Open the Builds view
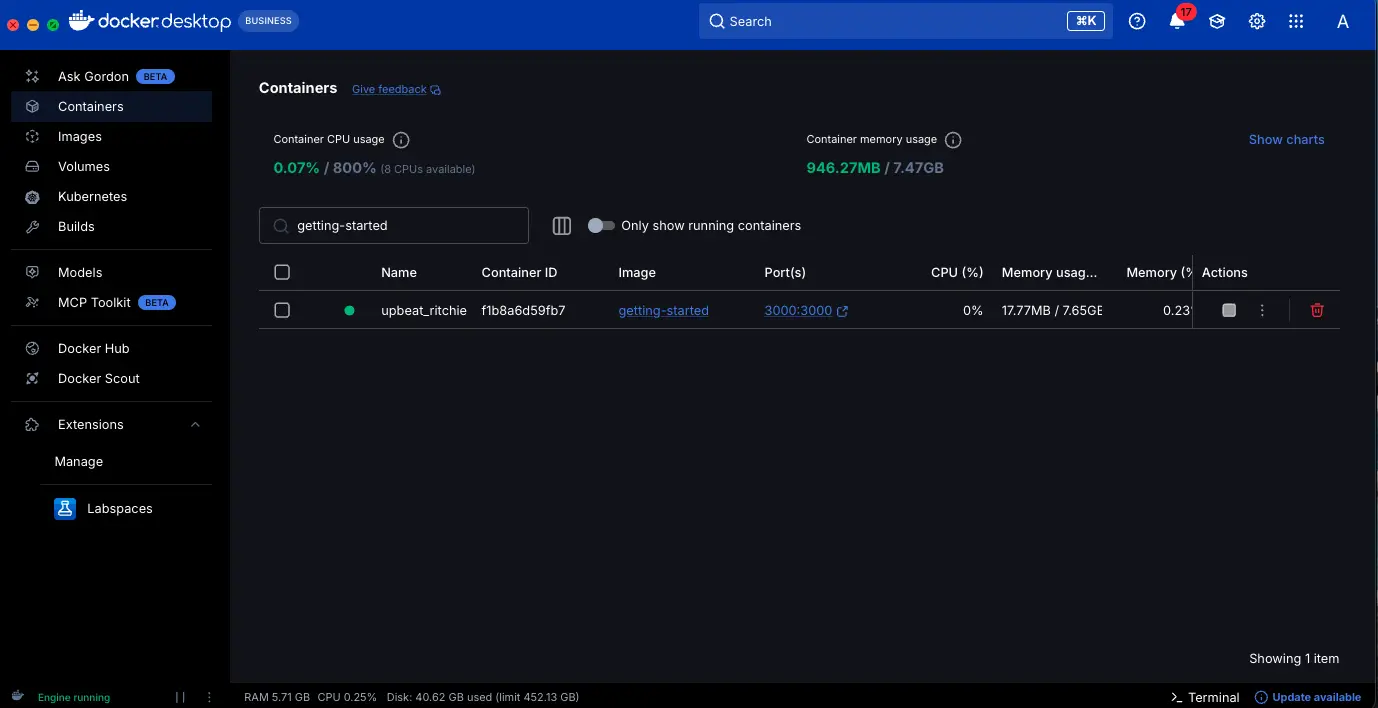Viewport: 1378px width, 708px height. [75, 226]
